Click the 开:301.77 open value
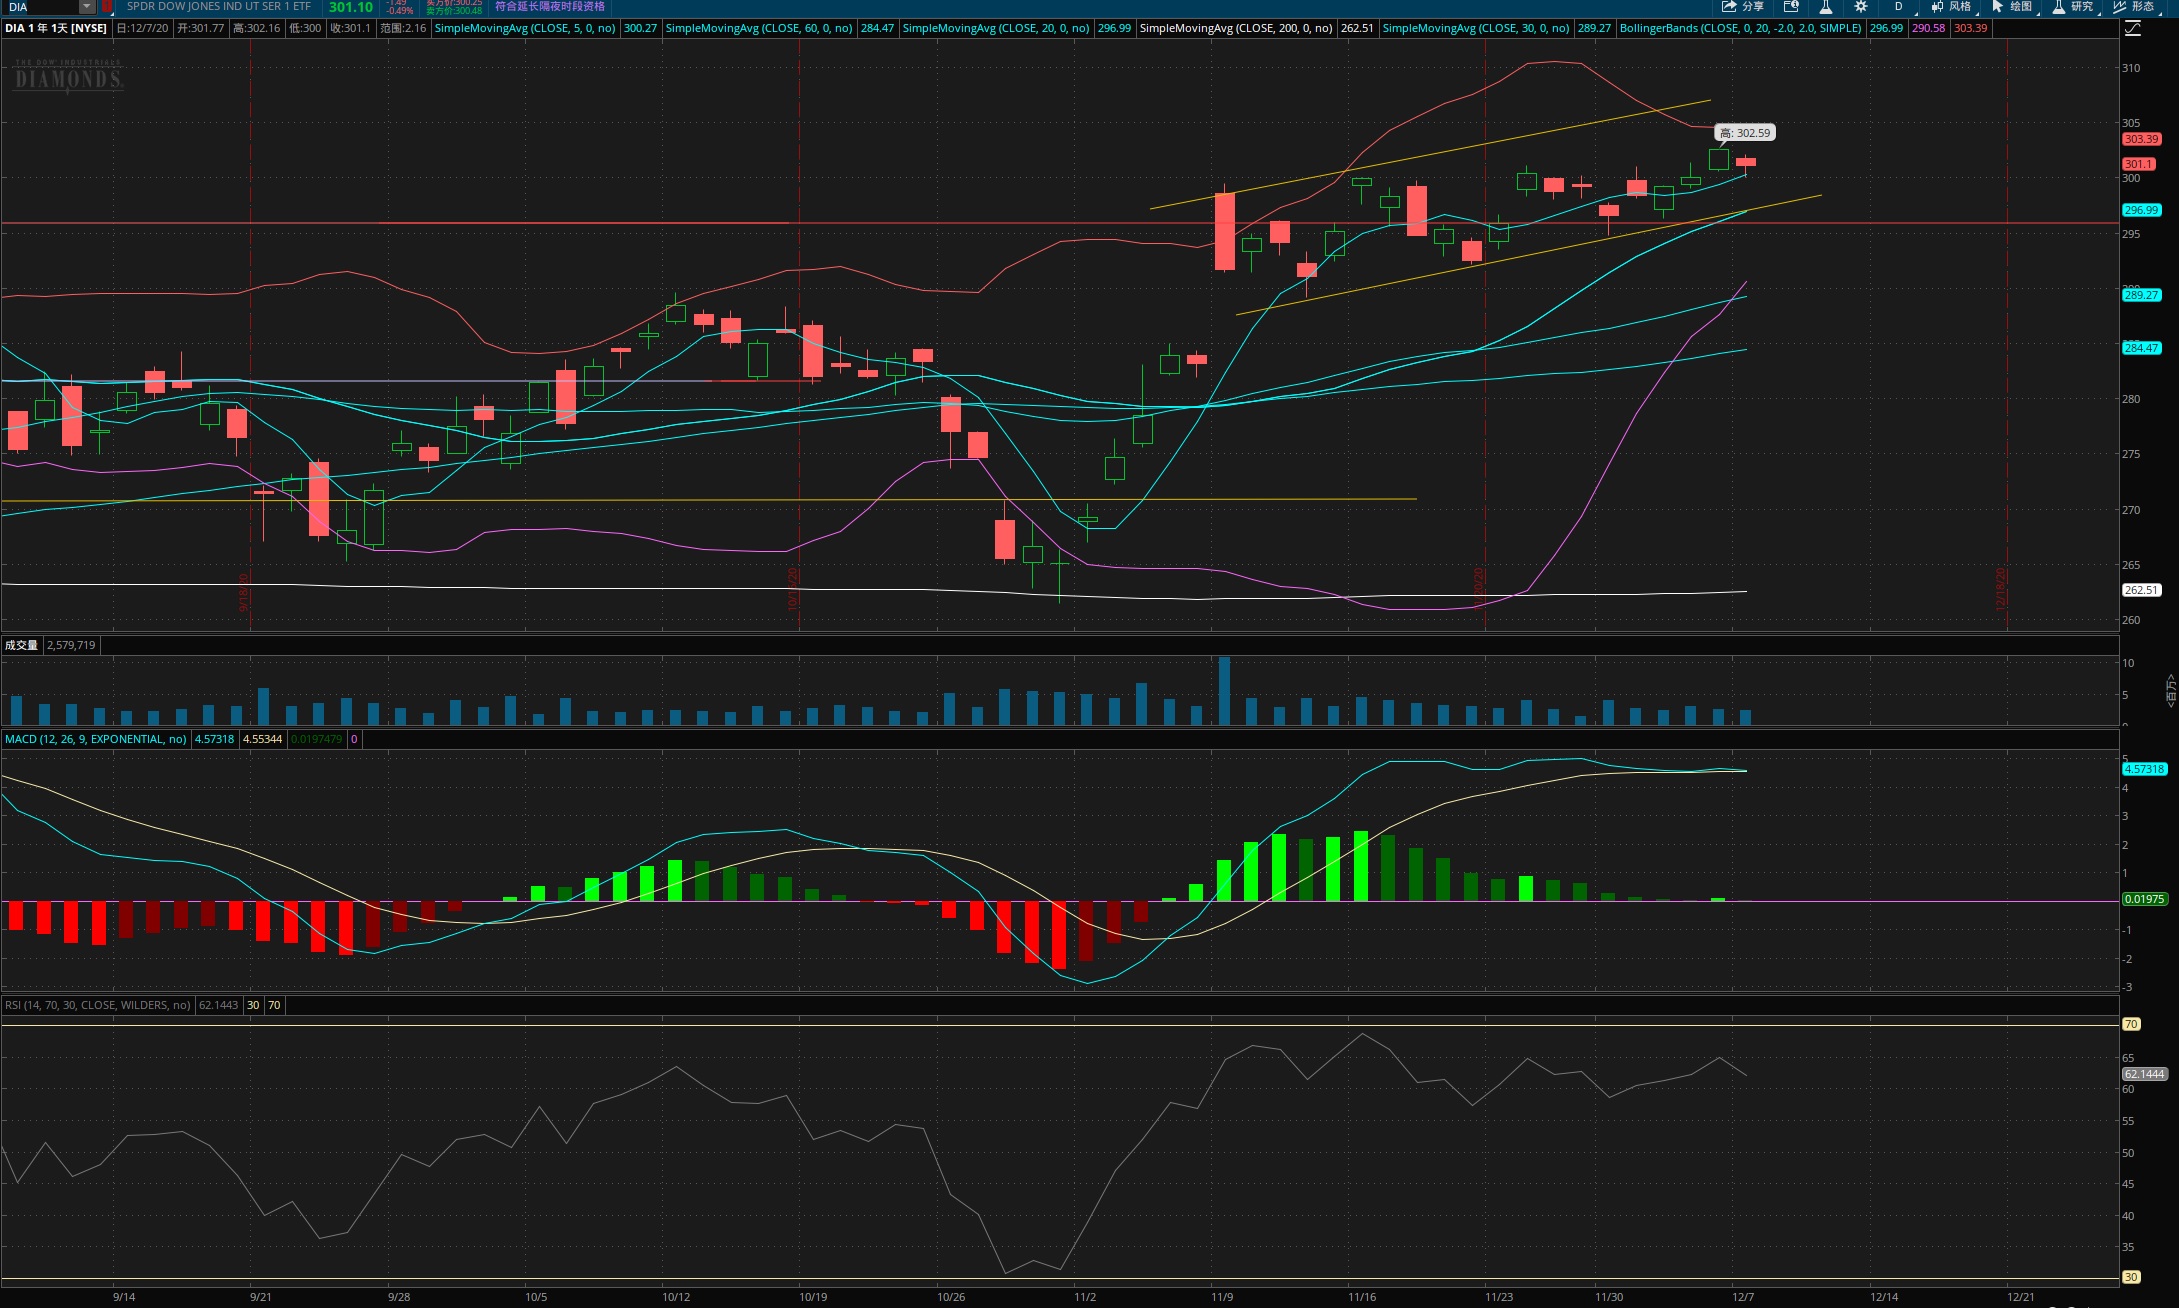This screenshot has width=2179, height=1308. pos(201,28)
